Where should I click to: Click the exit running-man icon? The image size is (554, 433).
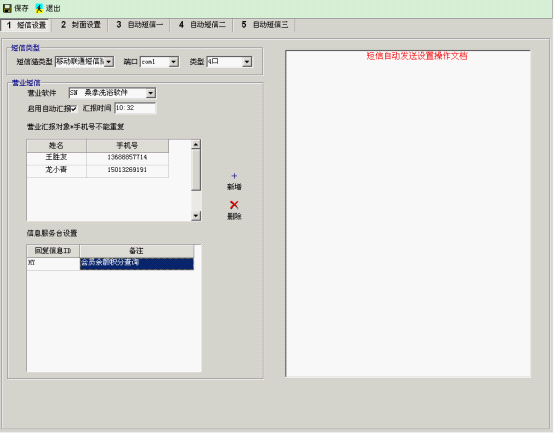(39, 8)
